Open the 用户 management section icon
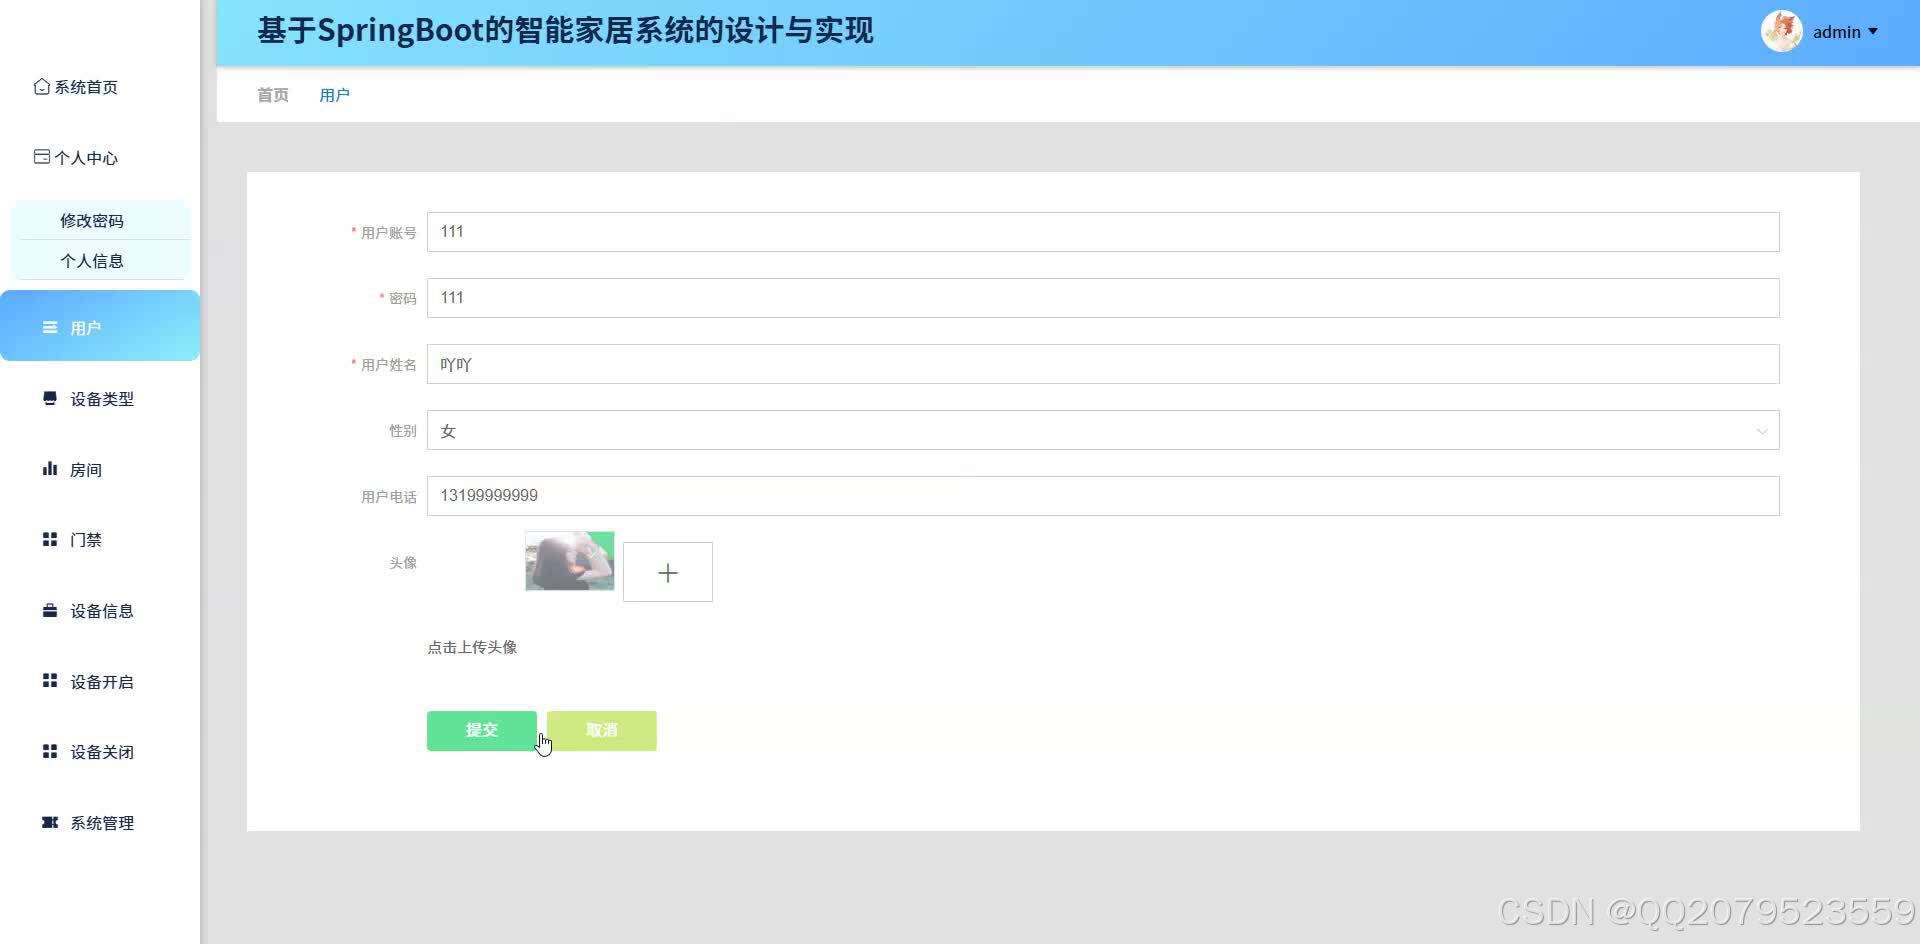The width and height of the screenshot is (1920, 944). pos(49,327)
